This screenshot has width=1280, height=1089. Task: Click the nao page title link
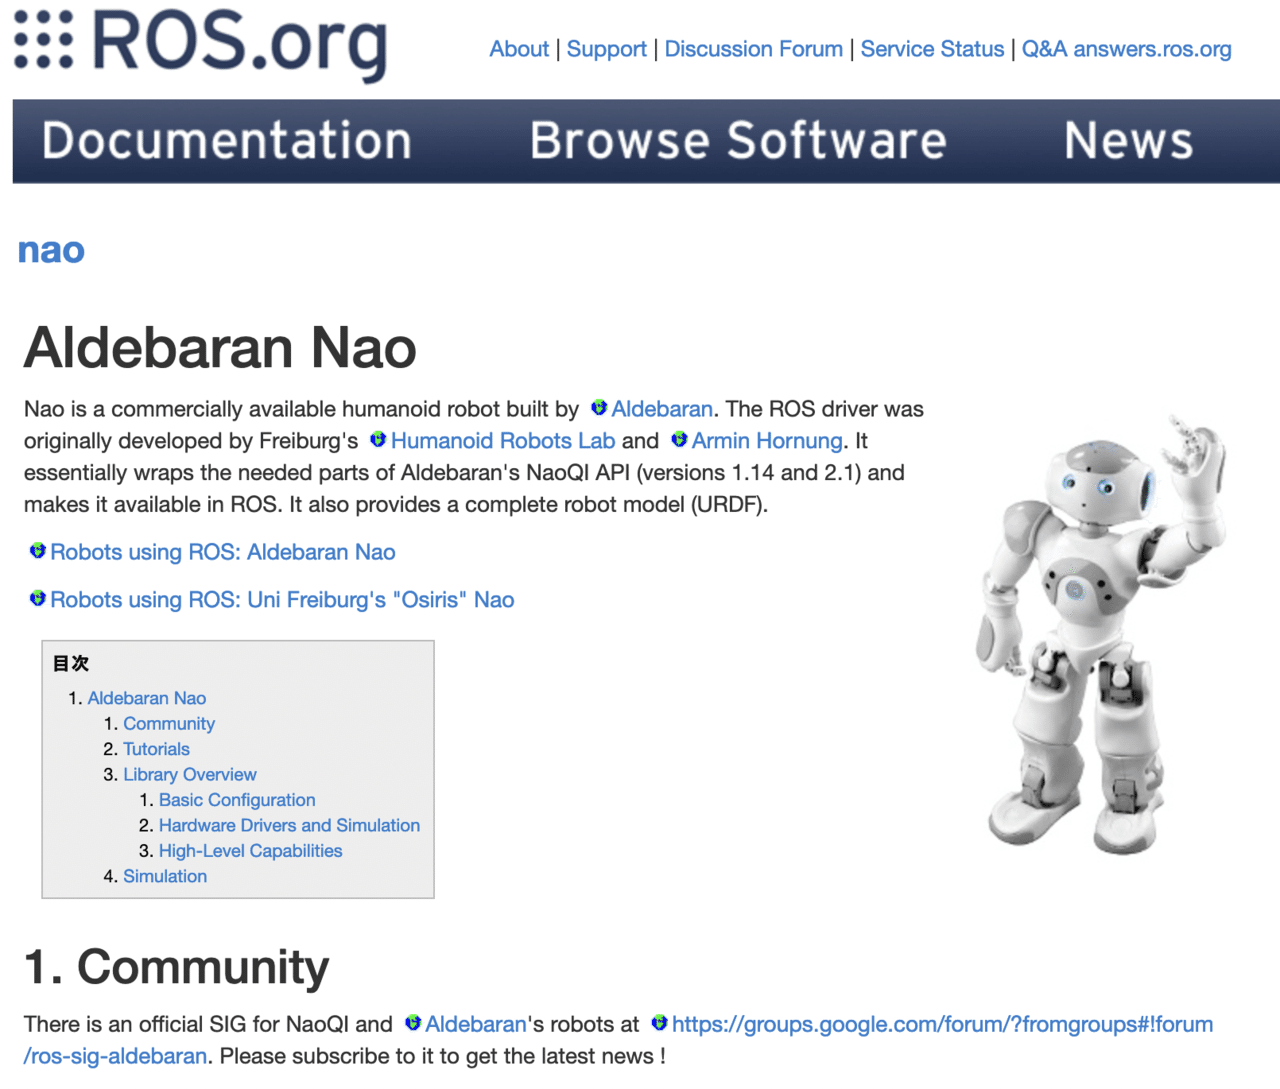(51, 250)
